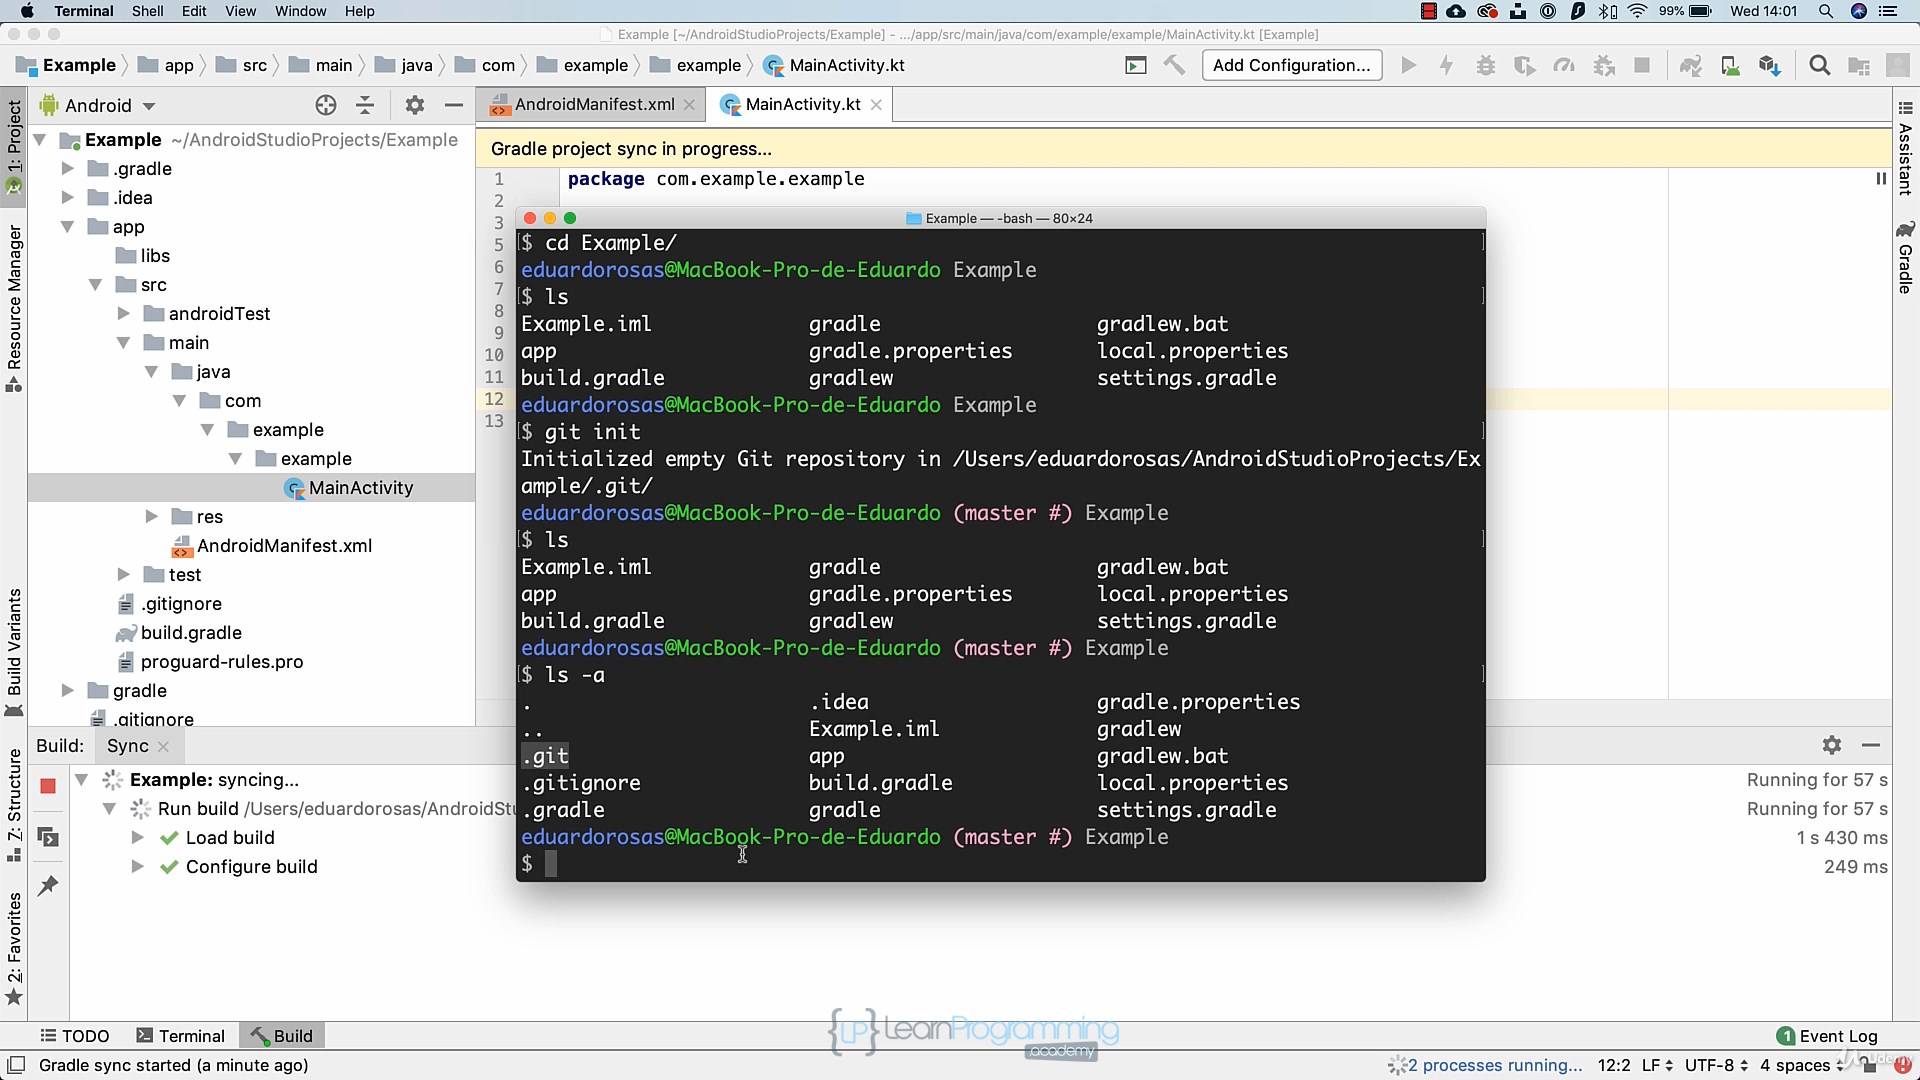Click Attach Debugger to Android Process icon

click(1604, 66)
